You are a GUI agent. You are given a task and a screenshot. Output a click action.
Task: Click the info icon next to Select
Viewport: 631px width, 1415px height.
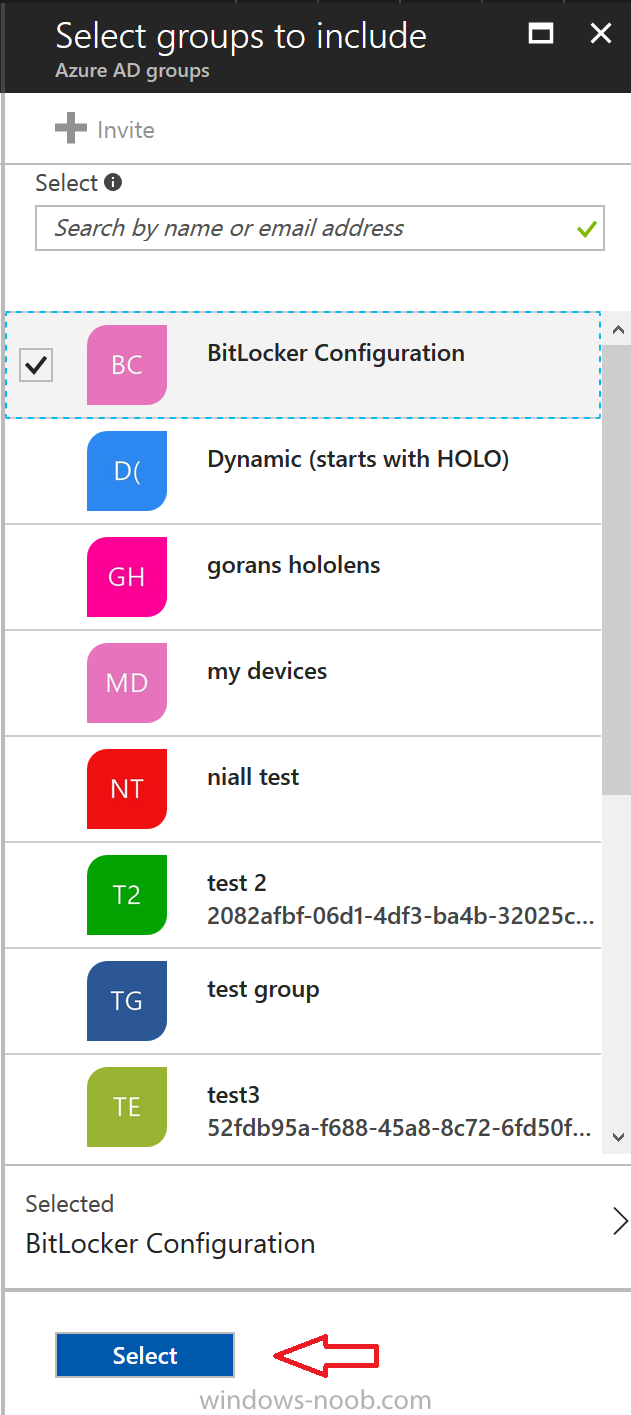point(113,183)
